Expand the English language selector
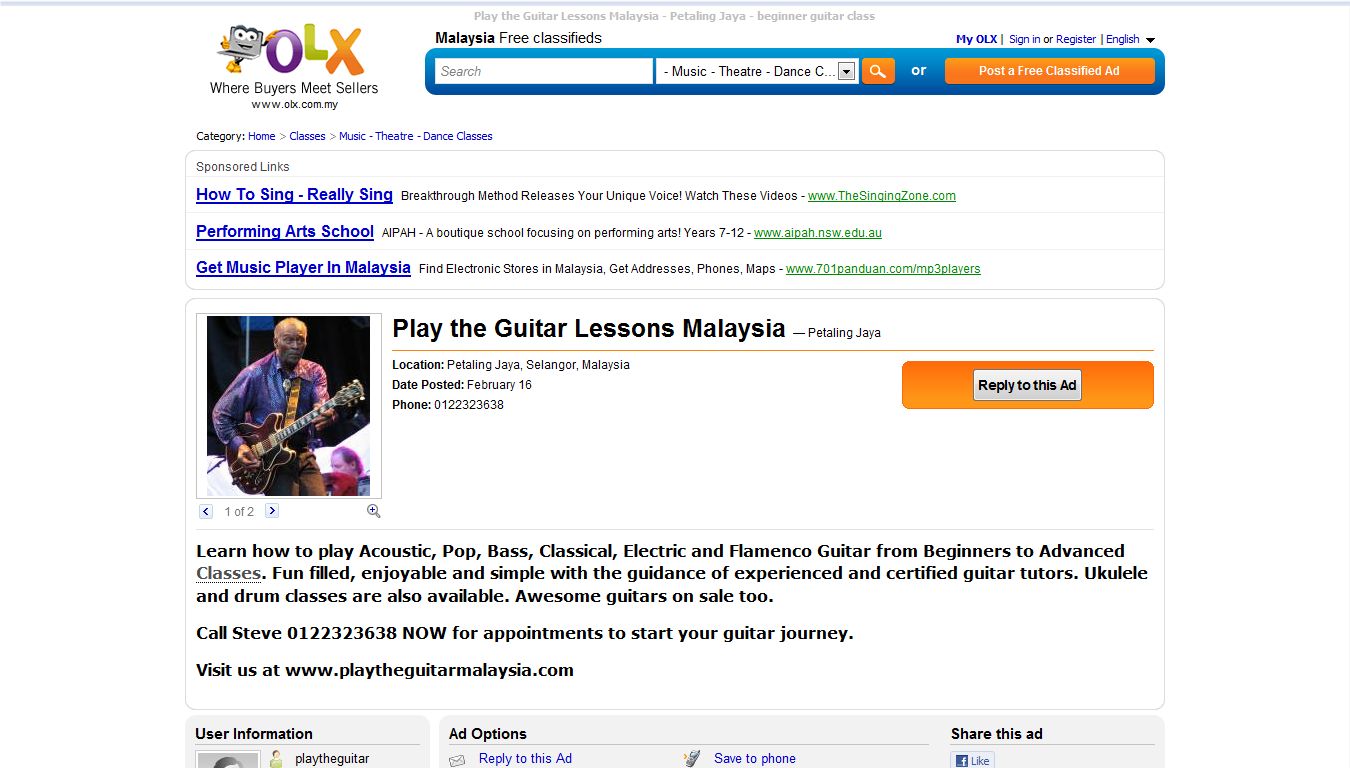Image resolution: width=1350 pixels, height=768 pixels. tap(1131, 39)
